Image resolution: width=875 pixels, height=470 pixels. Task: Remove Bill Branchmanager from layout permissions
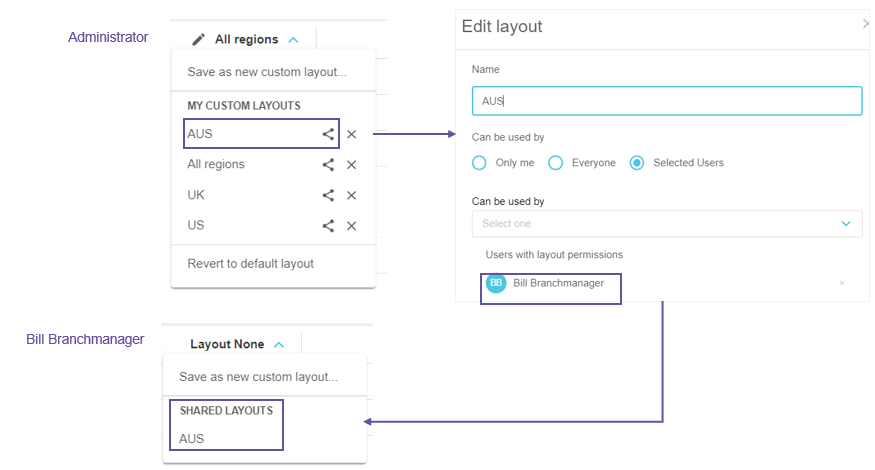(x=842, y=284)
